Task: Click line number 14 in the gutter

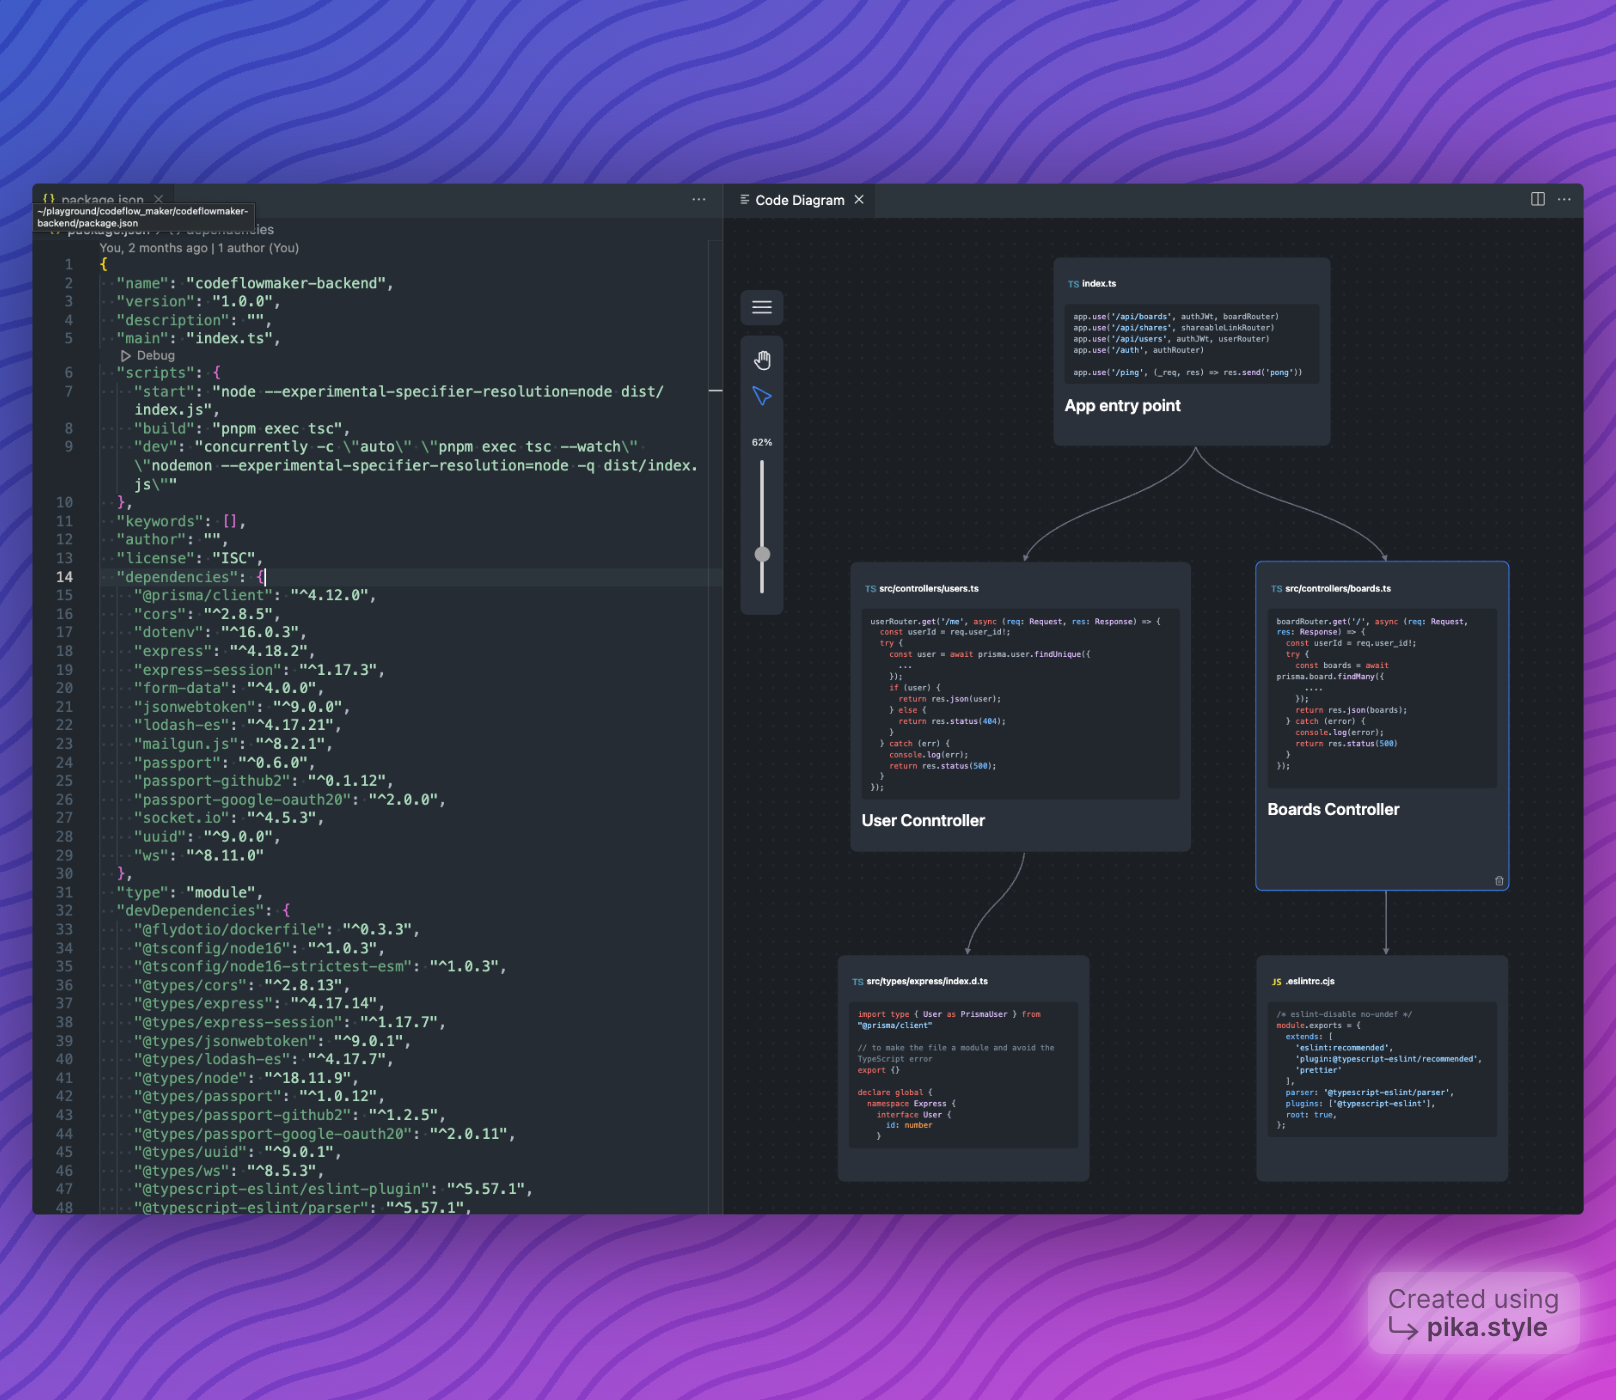Action: click(x=65, y=577)
